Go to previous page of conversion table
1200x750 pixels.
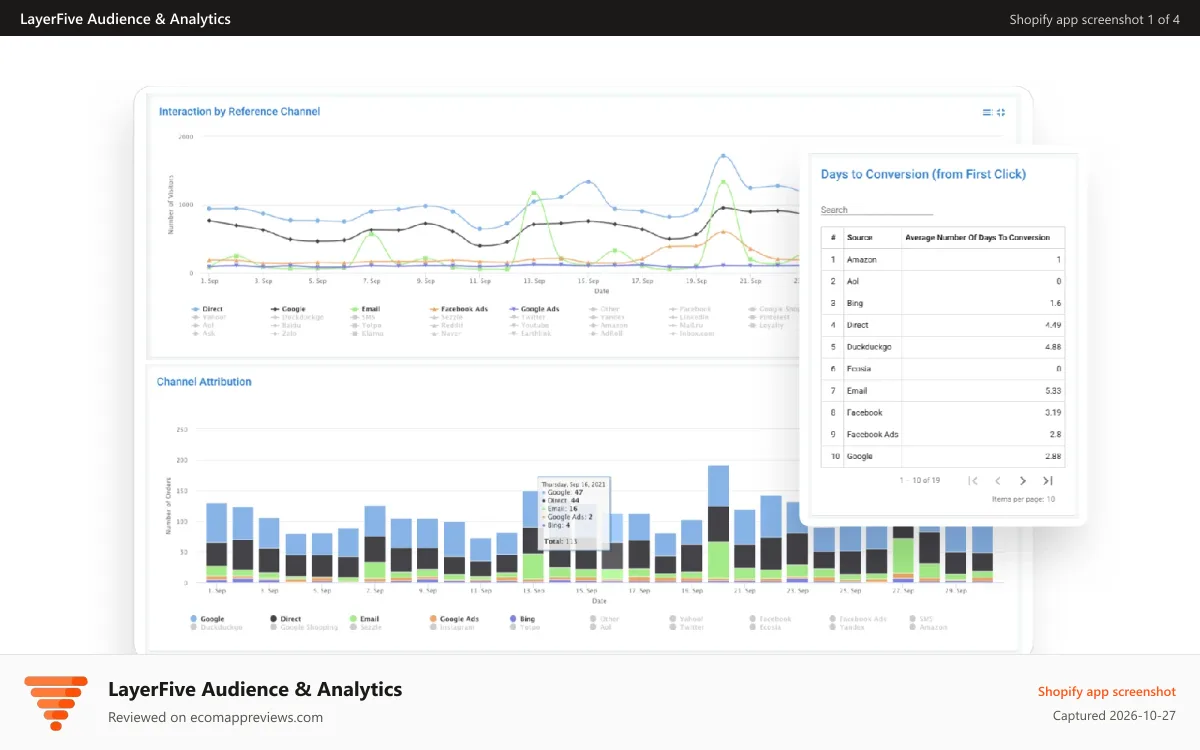pos(998,481)
